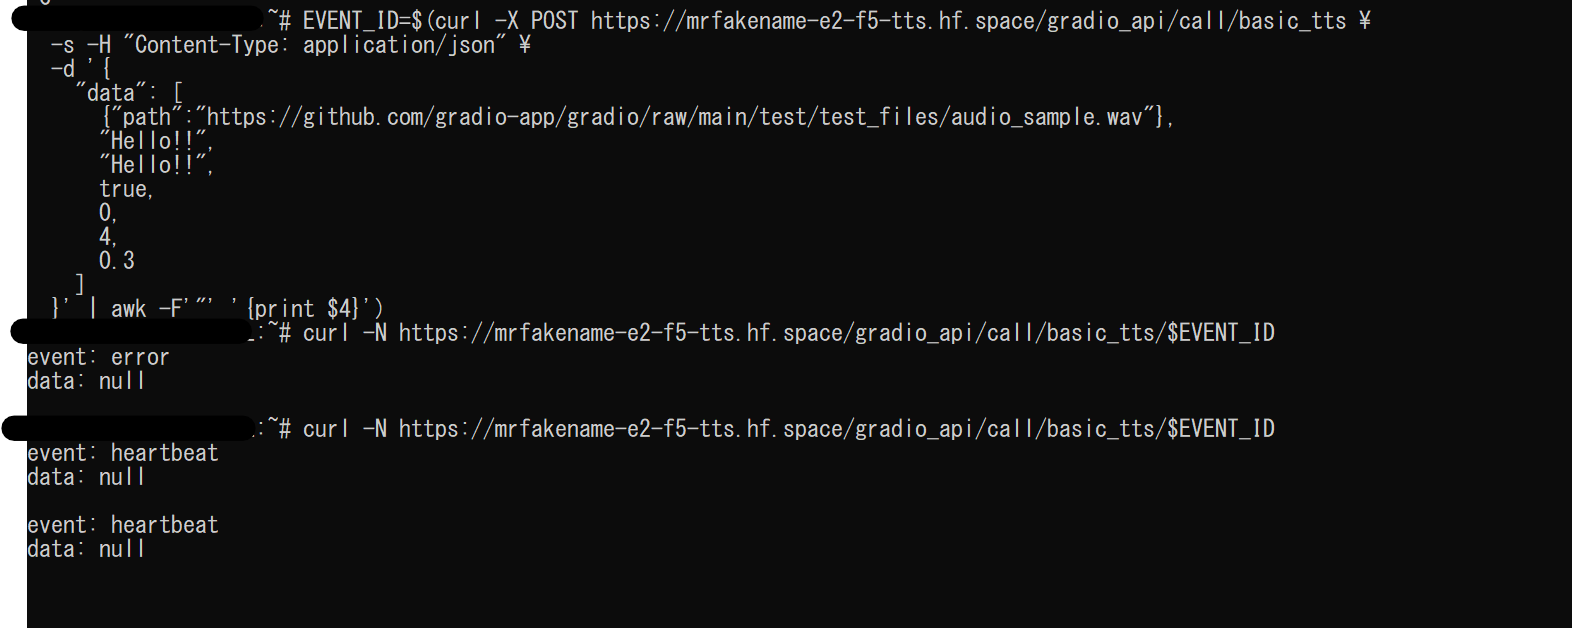
Task: Click the first "Hello!!" string argument
Action: pyautogui.click(x=155, y=141)
